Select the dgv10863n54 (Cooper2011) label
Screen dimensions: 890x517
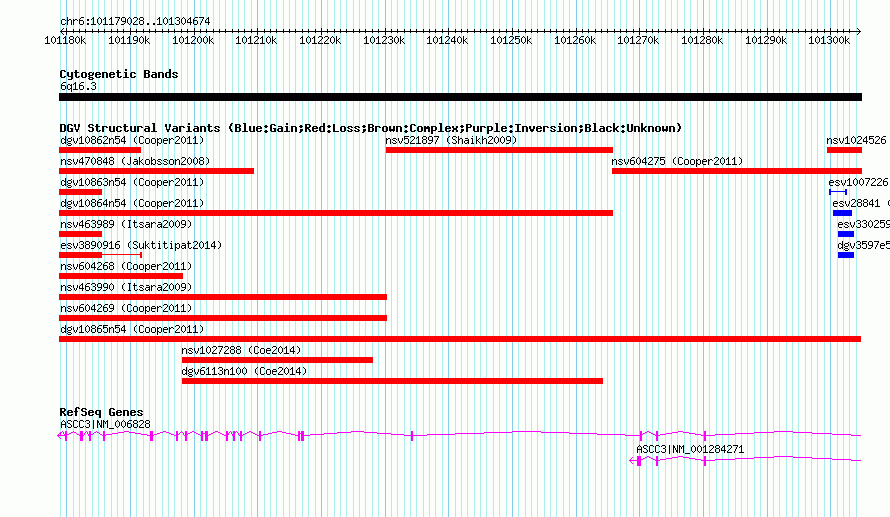click(x=132, y=182)
